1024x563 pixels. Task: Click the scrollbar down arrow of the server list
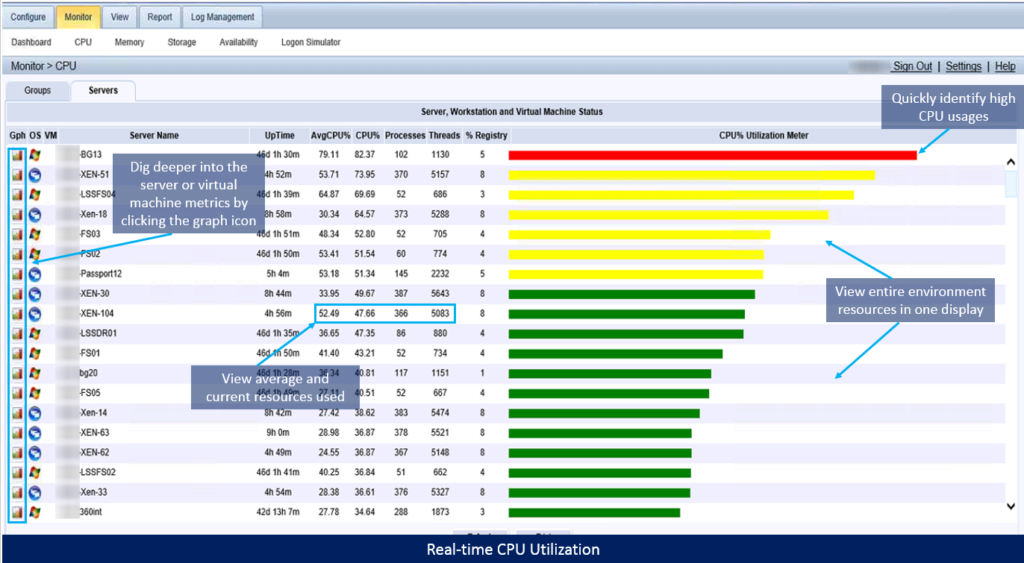1010,507
